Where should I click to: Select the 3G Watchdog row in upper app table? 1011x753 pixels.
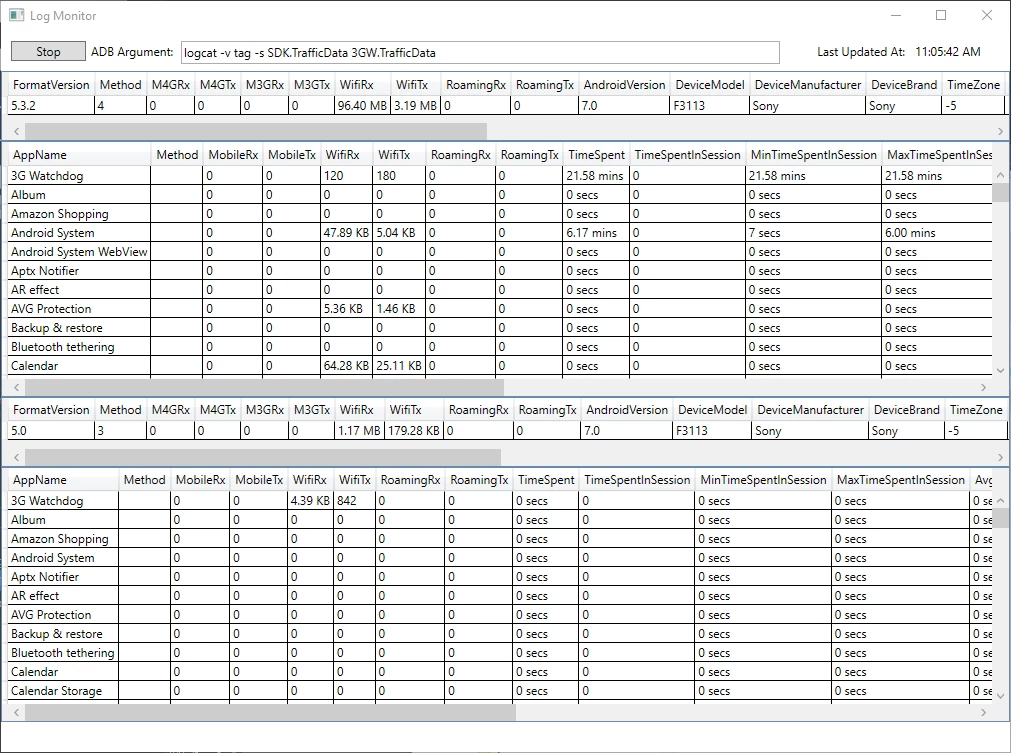coord(500,175)
